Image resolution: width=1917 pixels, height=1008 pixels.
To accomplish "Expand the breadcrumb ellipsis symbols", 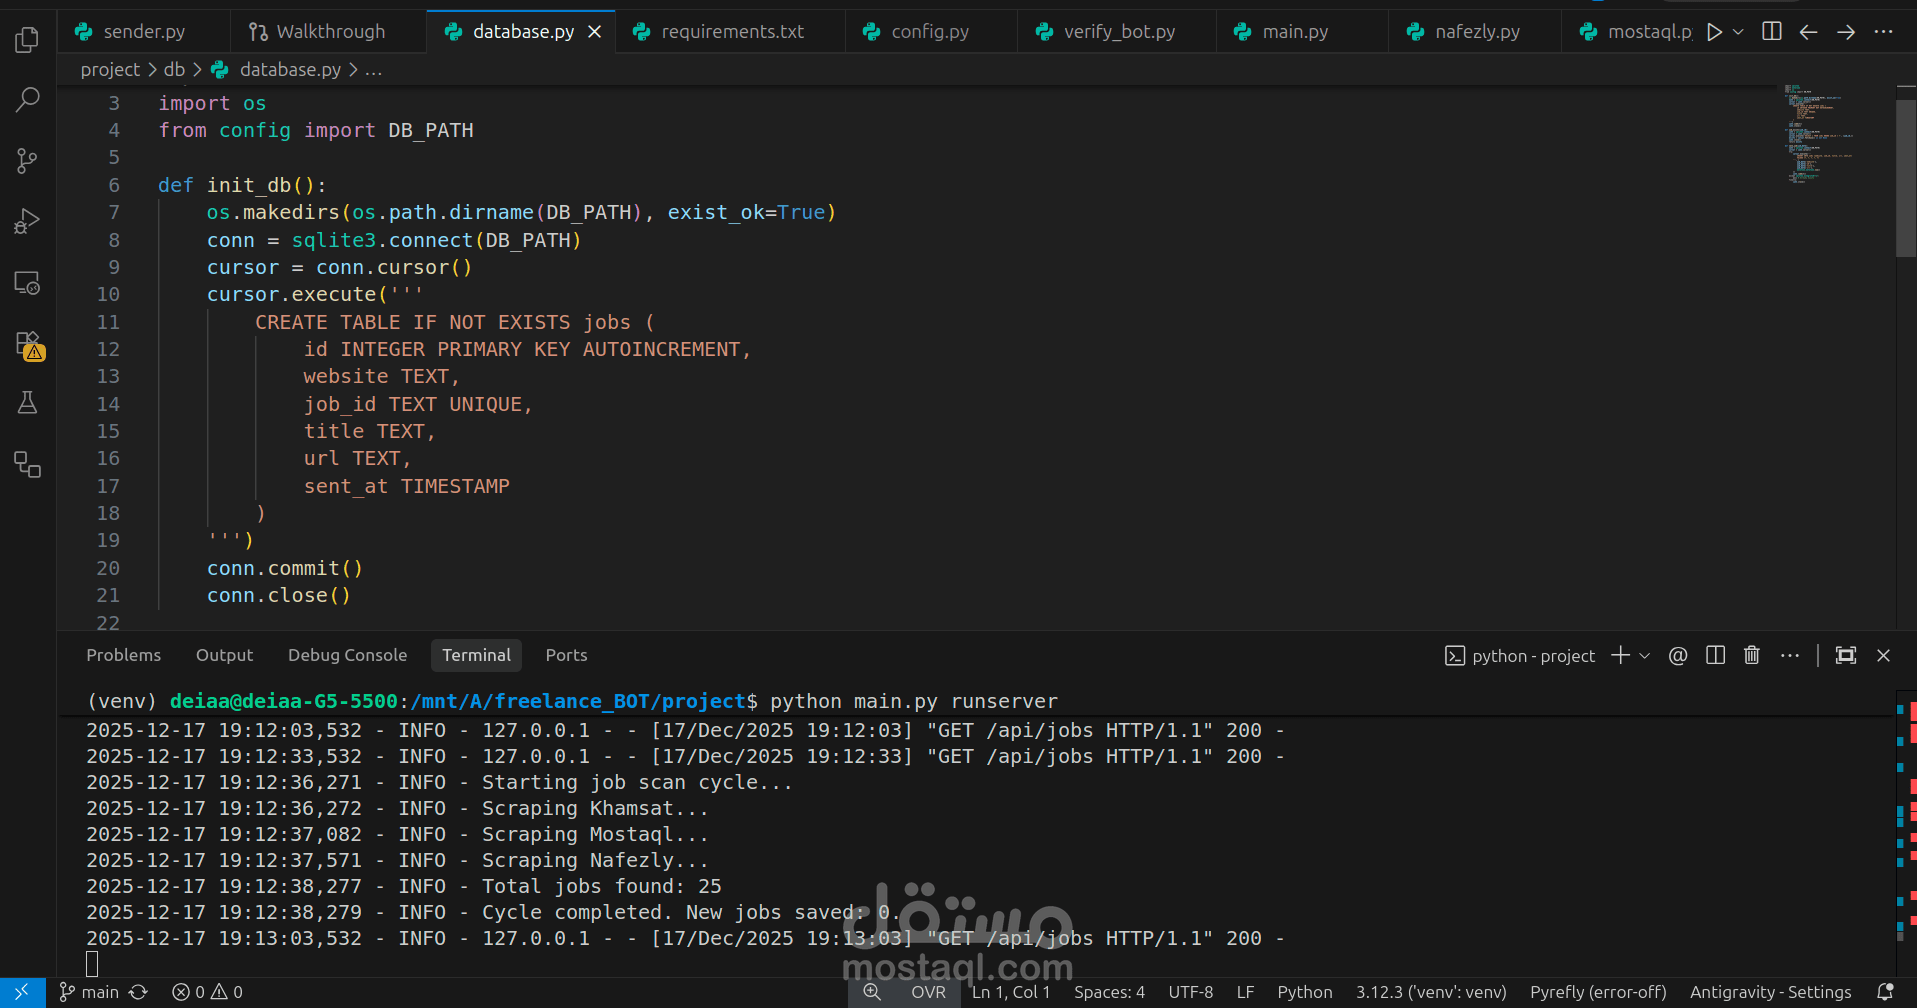I will coord(373,70).
